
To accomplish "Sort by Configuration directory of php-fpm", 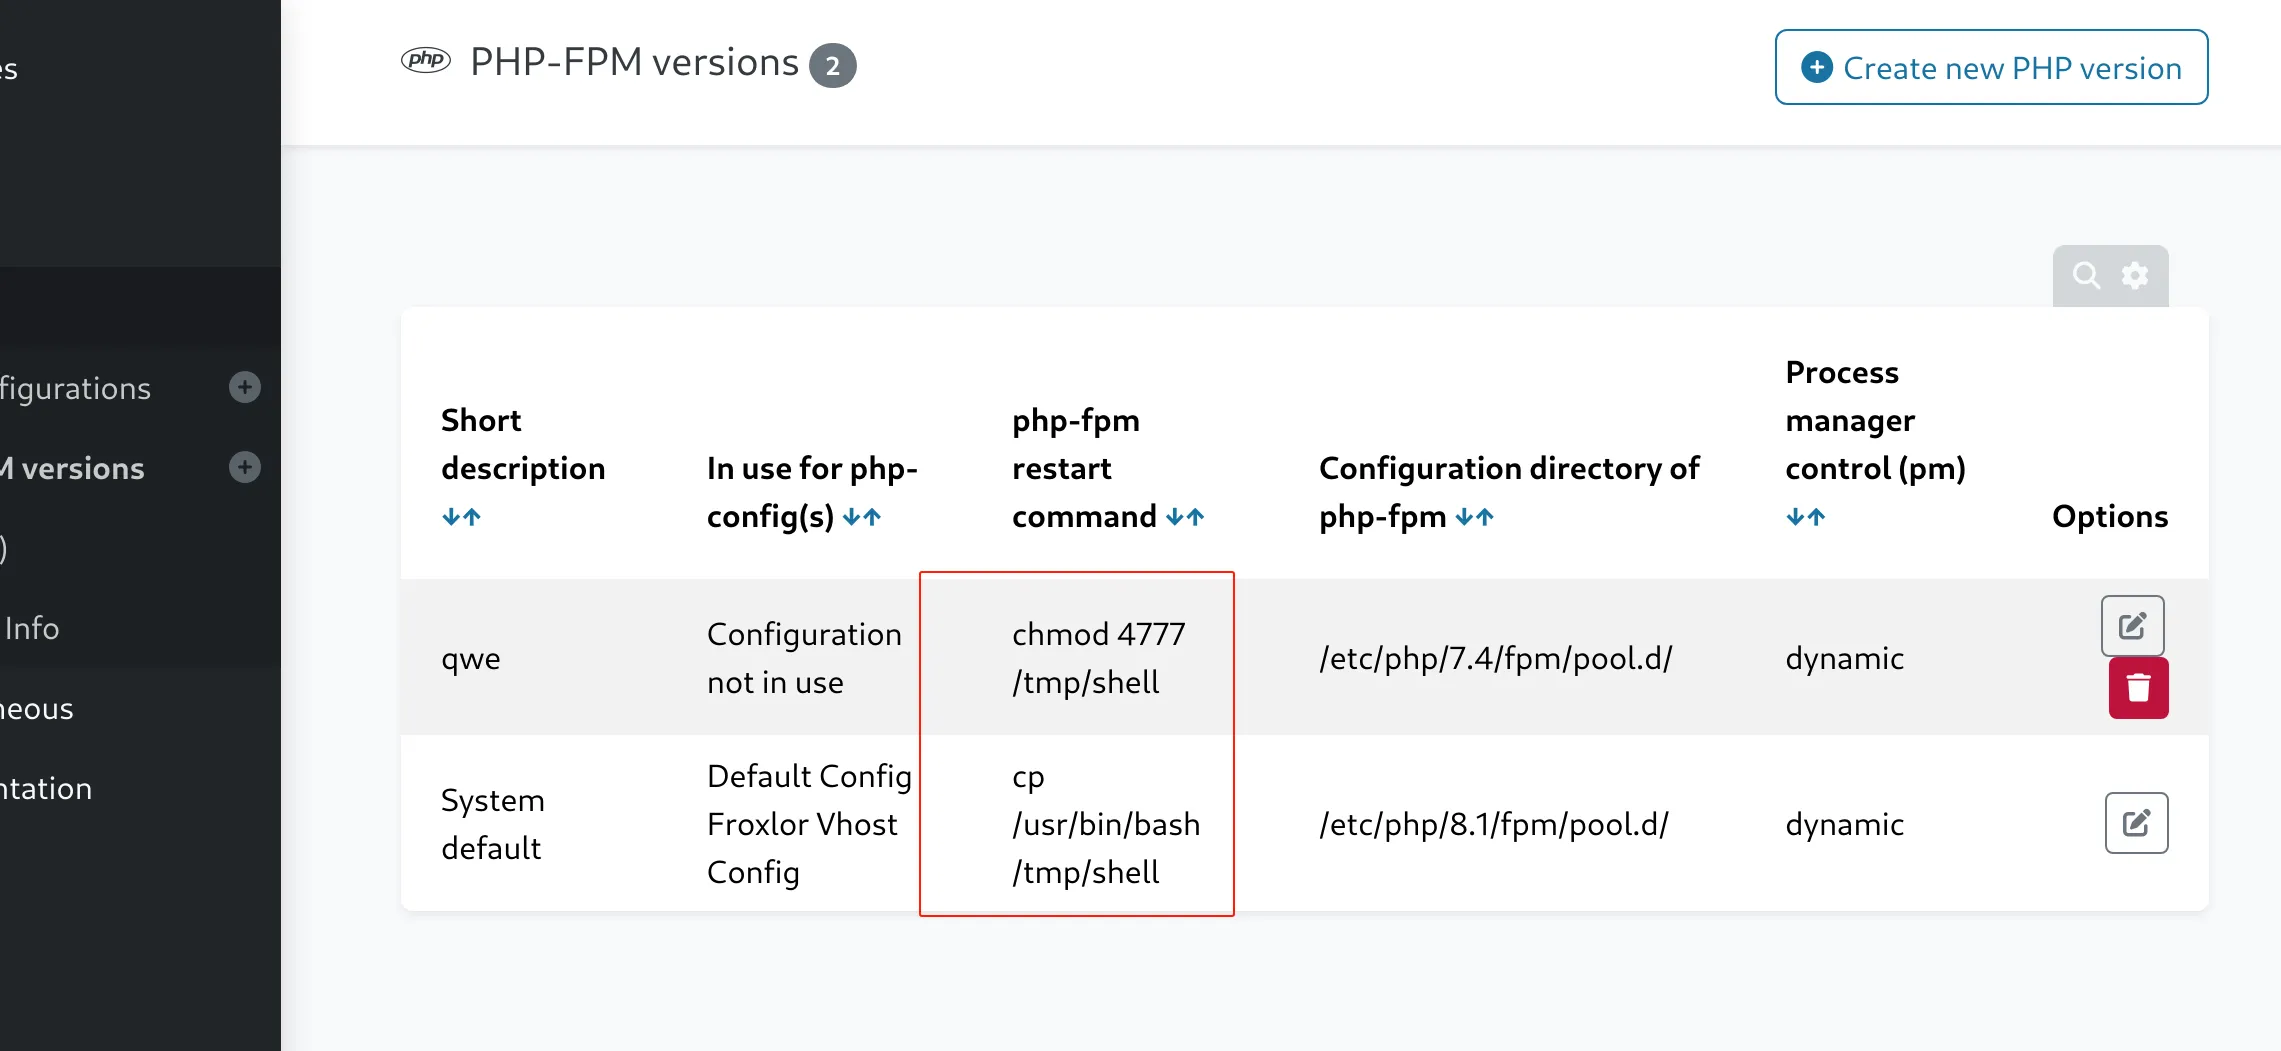I will [1475, 517].
